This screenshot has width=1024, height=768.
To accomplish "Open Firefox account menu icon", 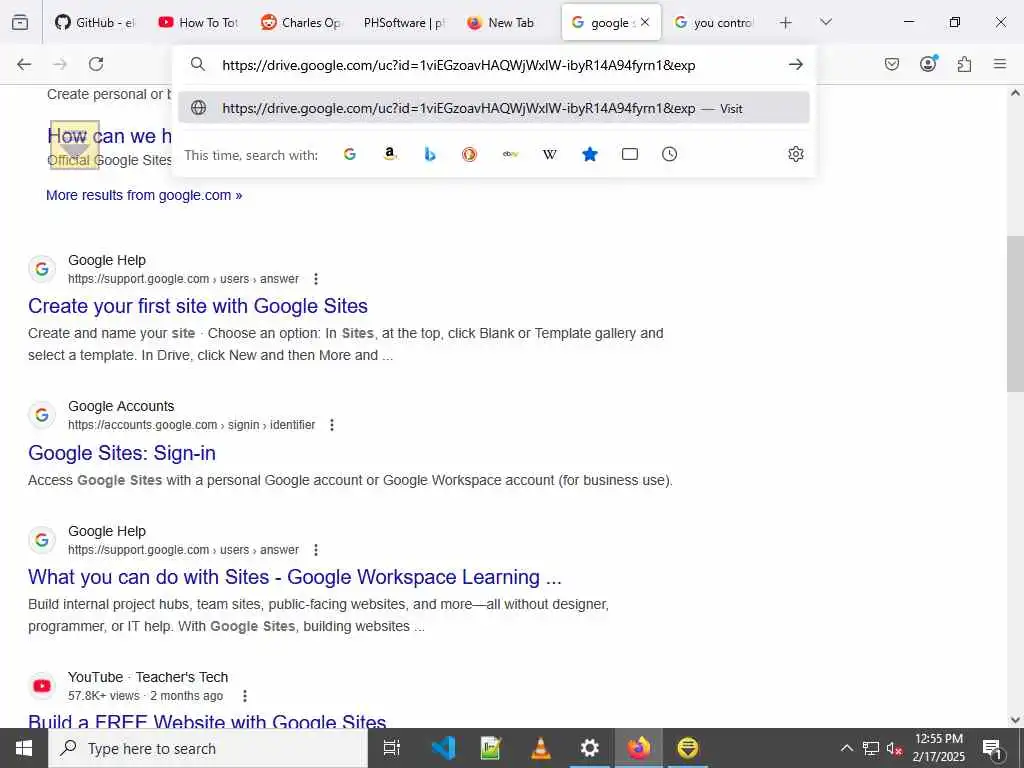I will pyautogui.click(x=928, y=63).
